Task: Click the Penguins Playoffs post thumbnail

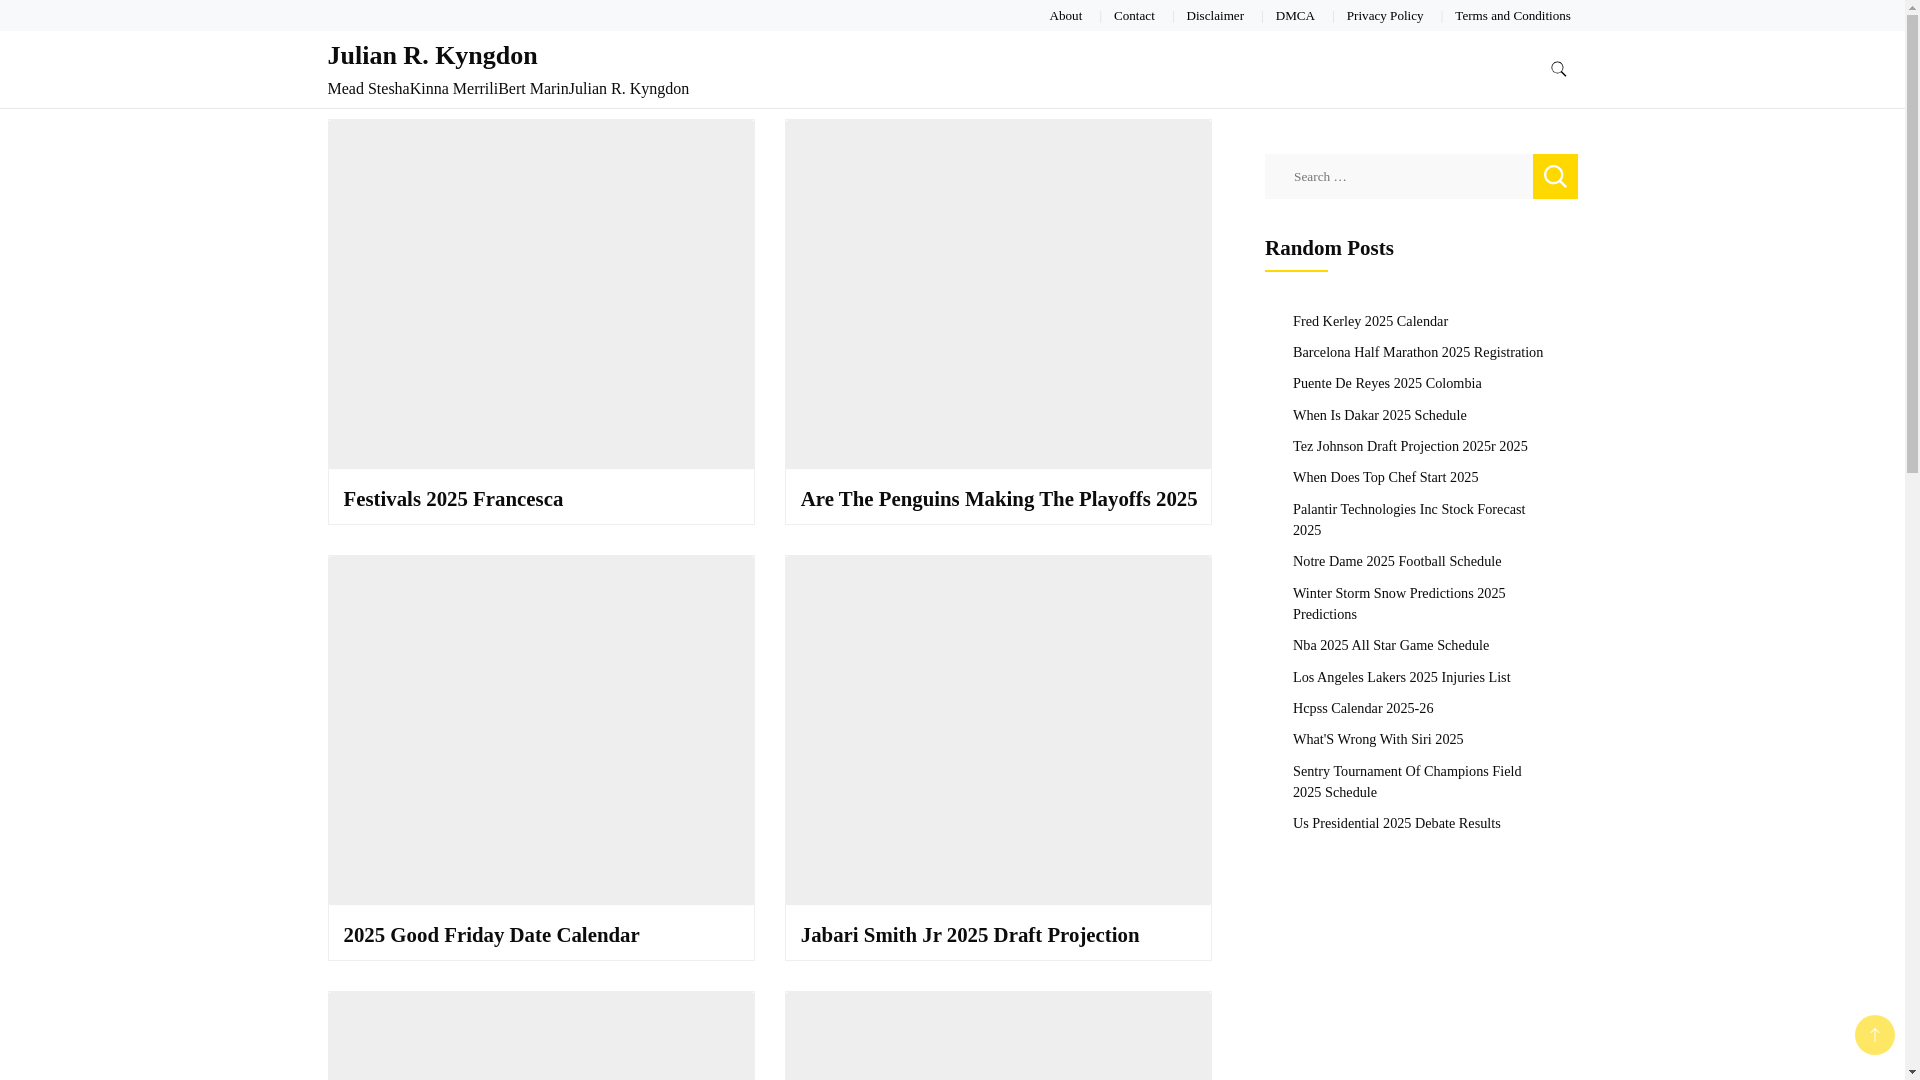Action: pos(998,294)
